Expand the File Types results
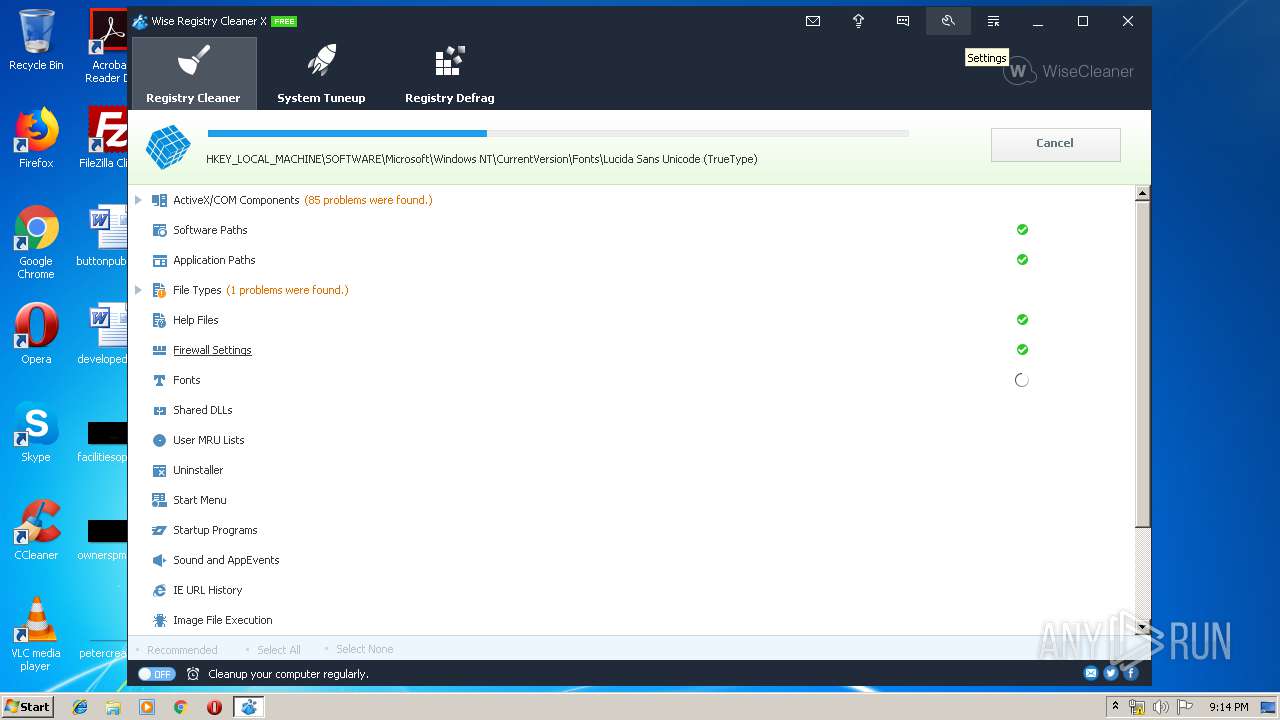Viewport: 1280px width, 720px height. (x=138, y=290)
